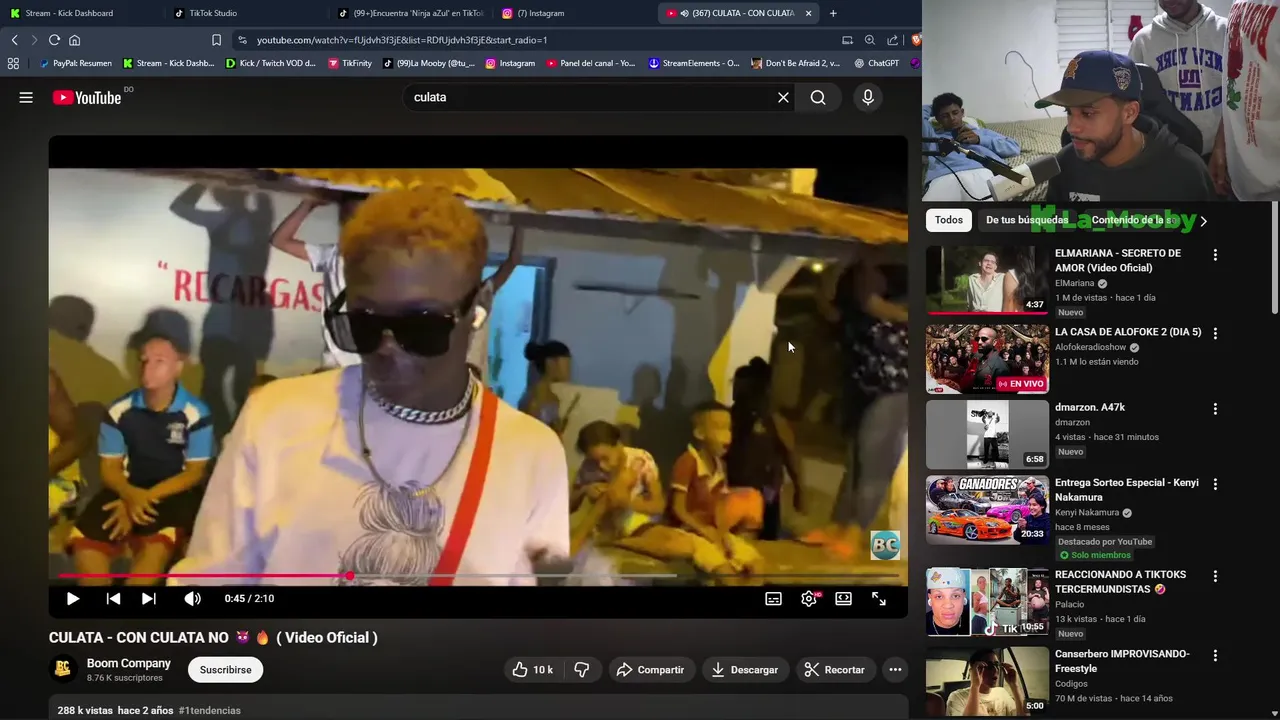The width and height of the screenshot is (1280, 720).
Task: Open more actions ellipsis below the video
Action: point(895,670)
